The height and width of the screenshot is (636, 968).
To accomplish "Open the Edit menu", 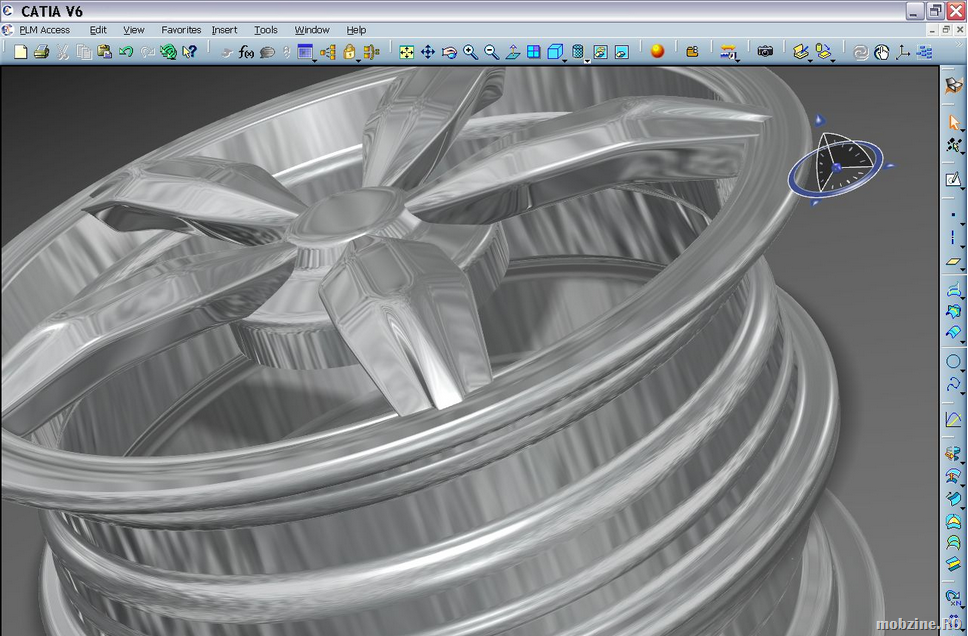I will (98, 30).
